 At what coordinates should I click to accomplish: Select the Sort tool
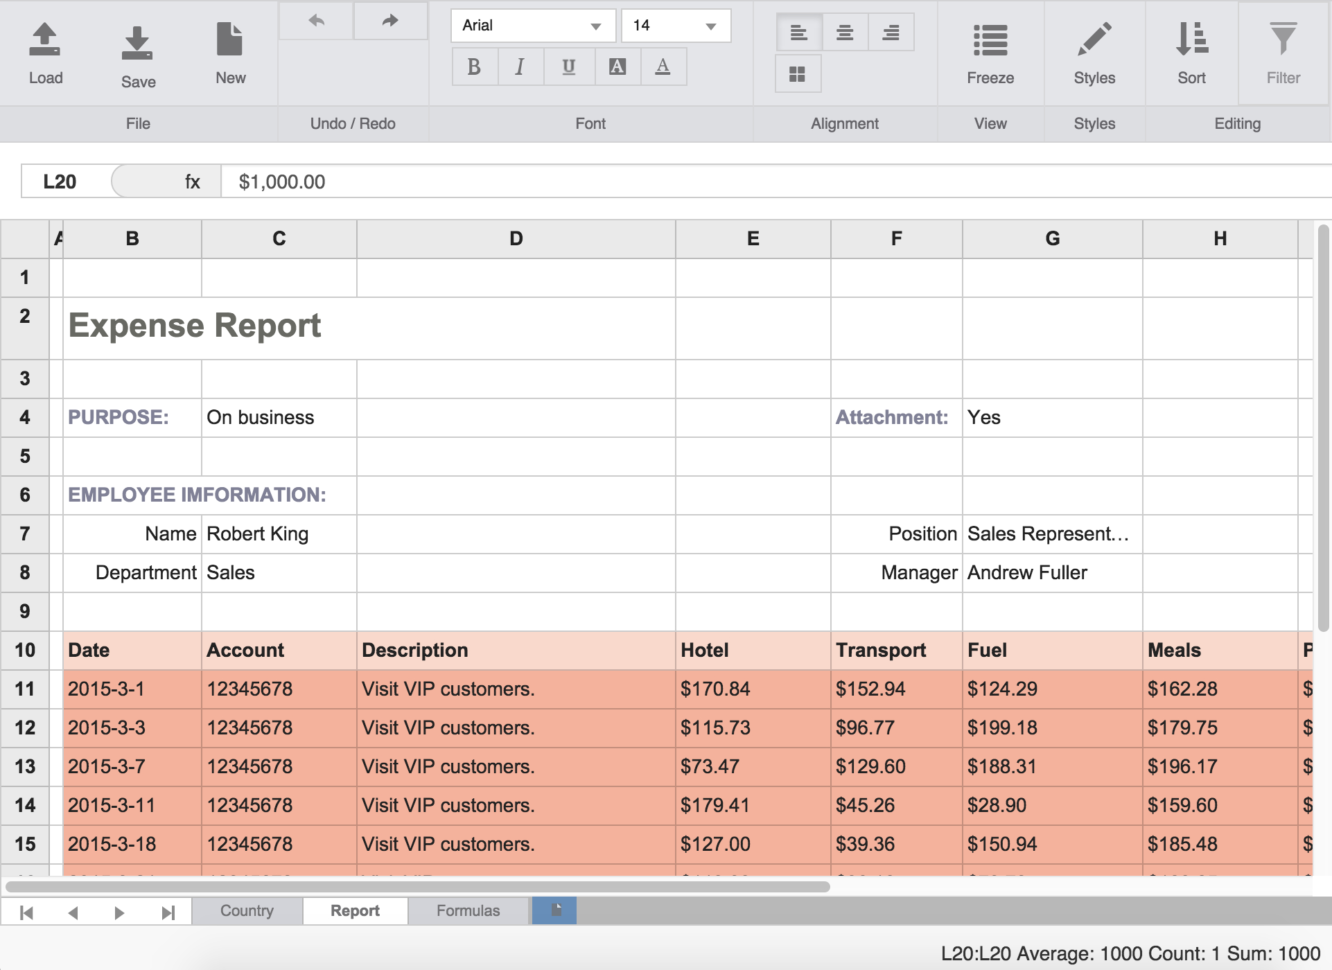(1191, 50)
